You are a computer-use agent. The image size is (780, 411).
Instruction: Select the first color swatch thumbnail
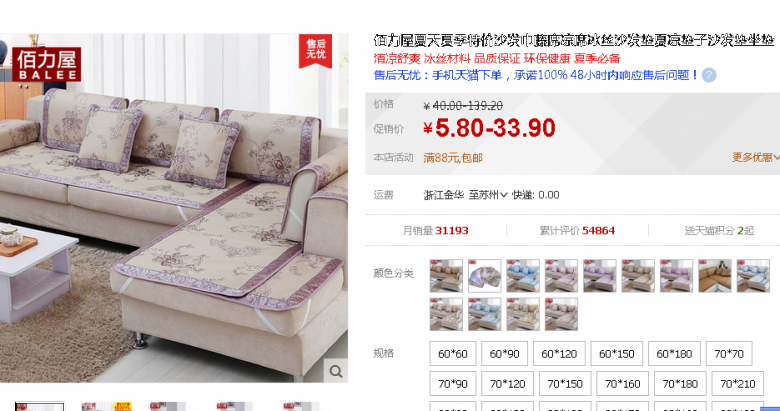[446, 276]
